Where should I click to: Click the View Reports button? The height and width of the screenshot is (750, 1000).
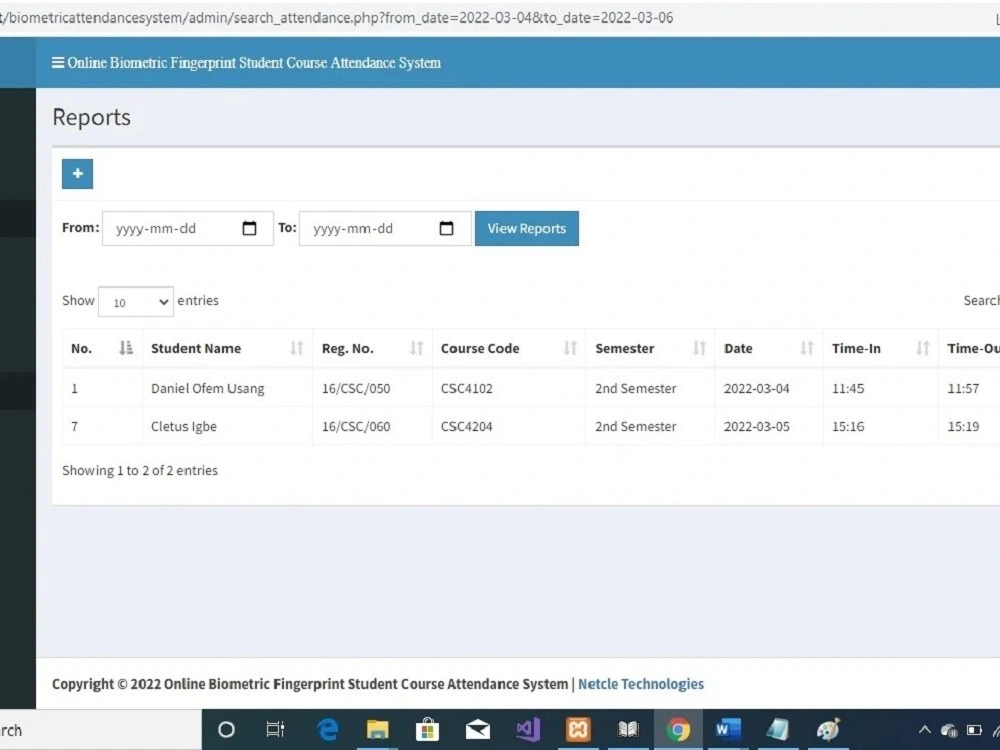tap(527, 228)
